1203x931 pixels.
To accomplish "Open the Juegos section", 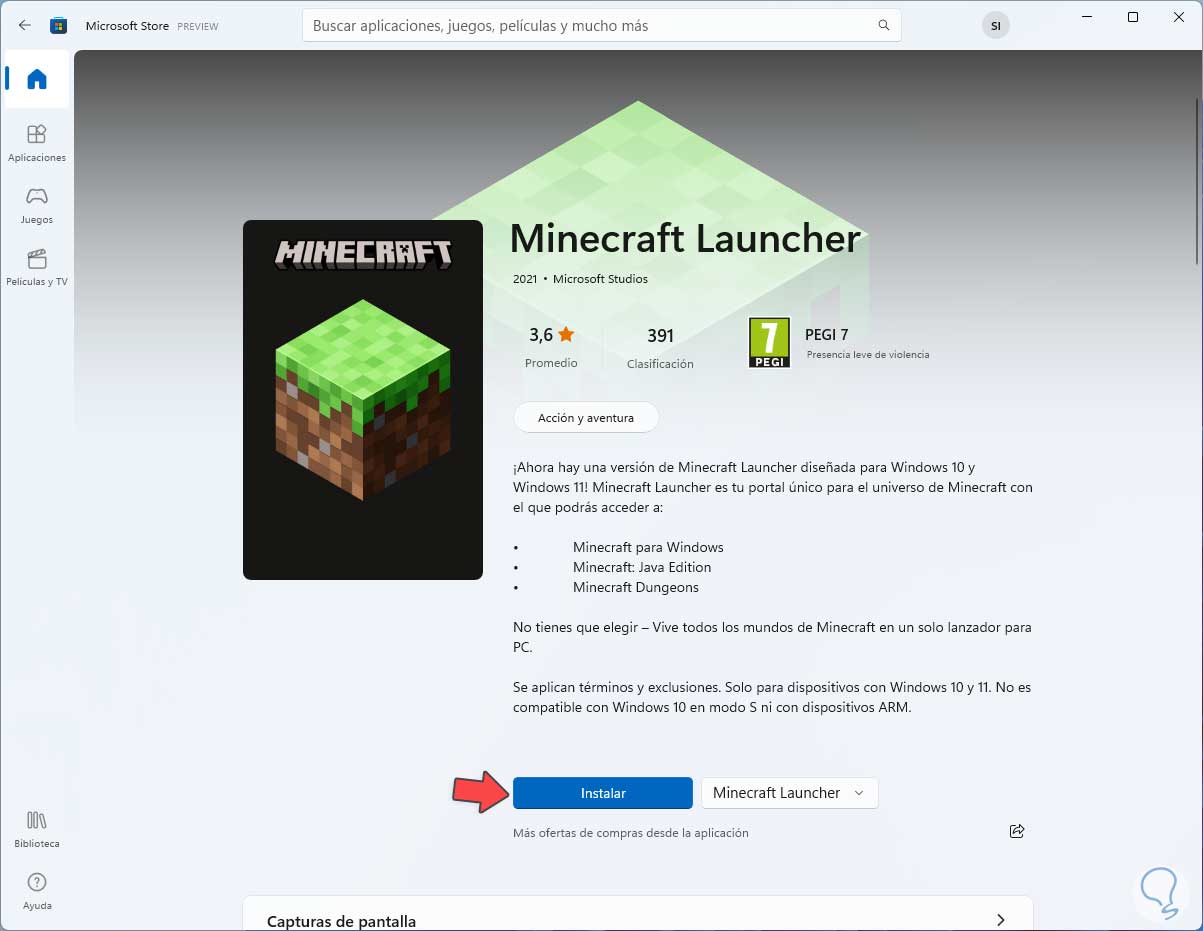I will click(x=37, y=205).
